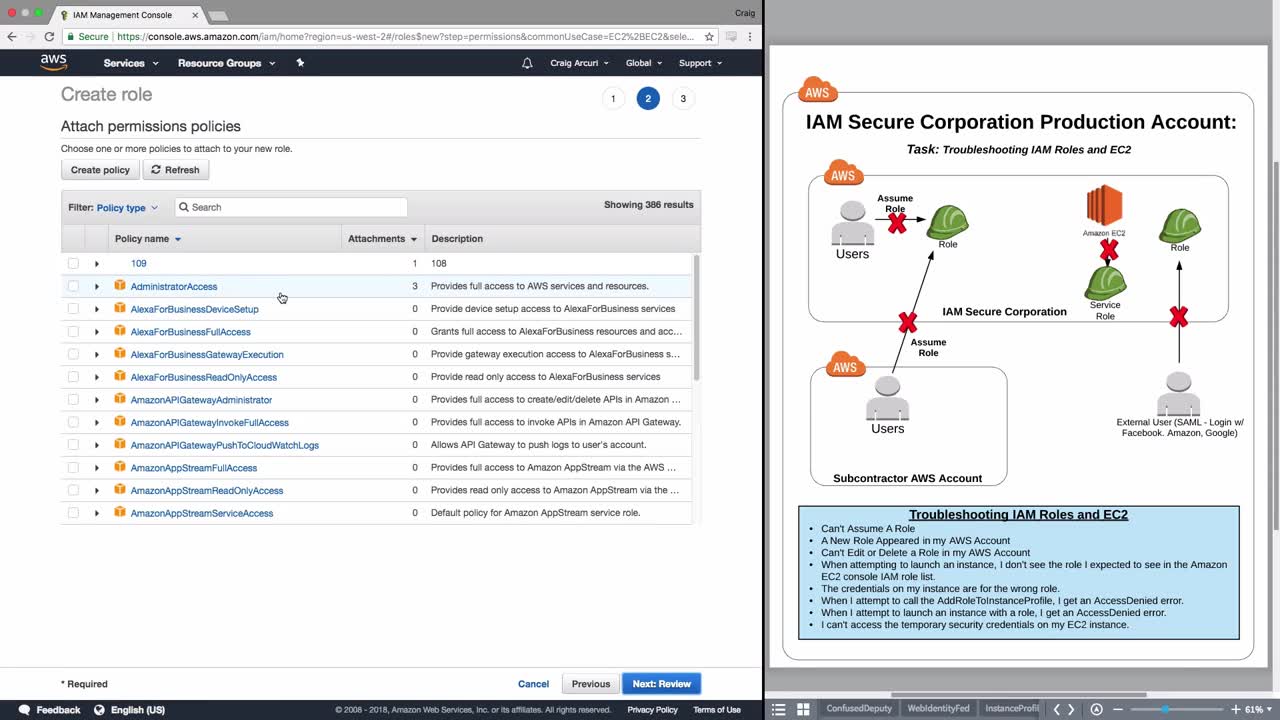Viewport: 1280px width, 720px height.
Task: Reload the browser page
Action: pyautogui.click(x=49, y=36)
